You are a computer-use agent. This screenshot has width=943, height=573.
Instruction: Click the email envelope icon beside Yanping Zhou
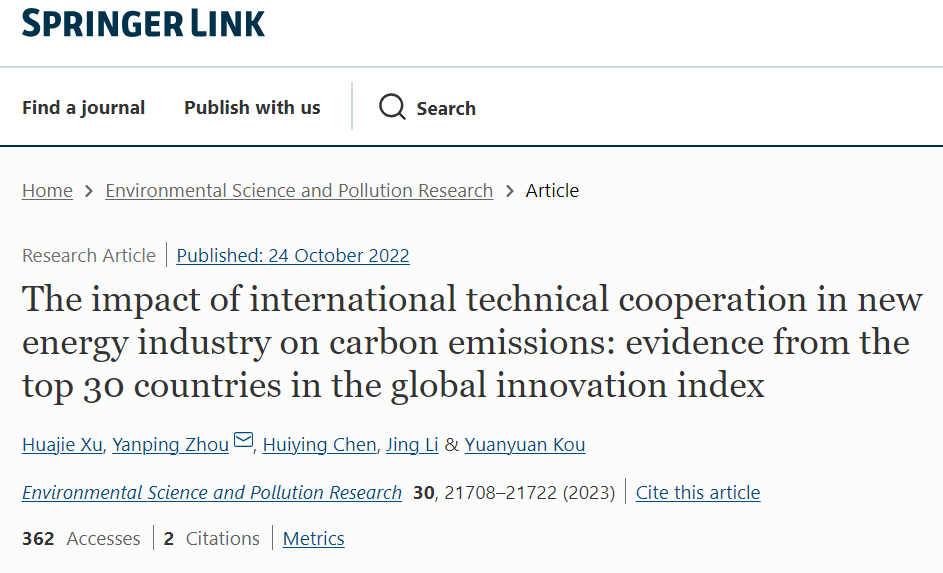pyautogui.click(x=244, y=442)
